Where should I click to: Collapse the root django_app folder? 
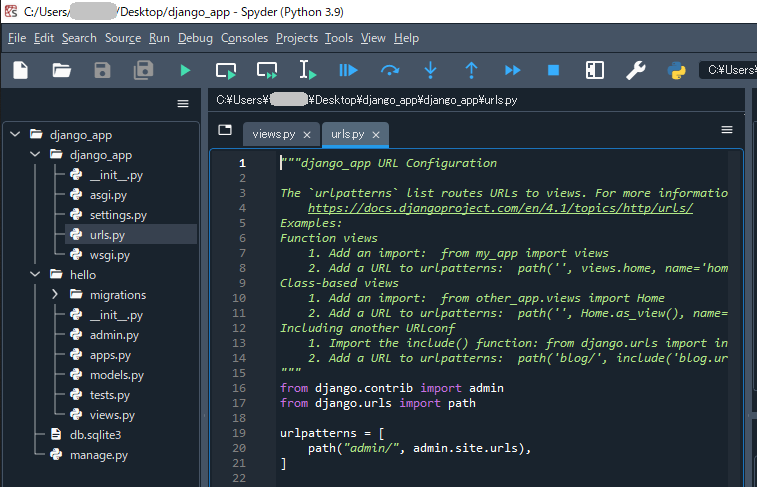pos(15,134)
